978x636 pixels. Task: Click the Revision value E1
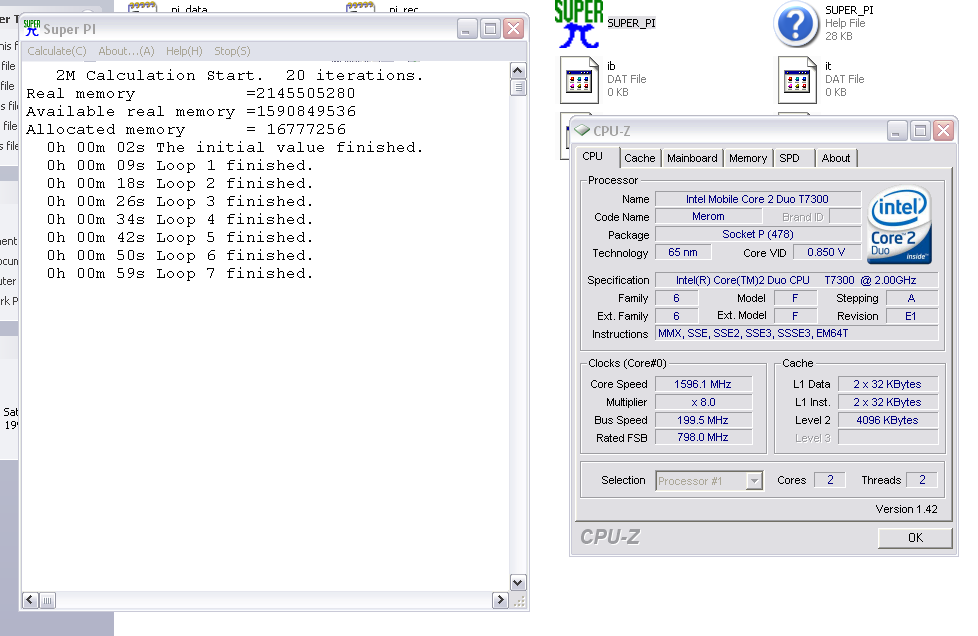pyautogui.click(x=911, y=316)
